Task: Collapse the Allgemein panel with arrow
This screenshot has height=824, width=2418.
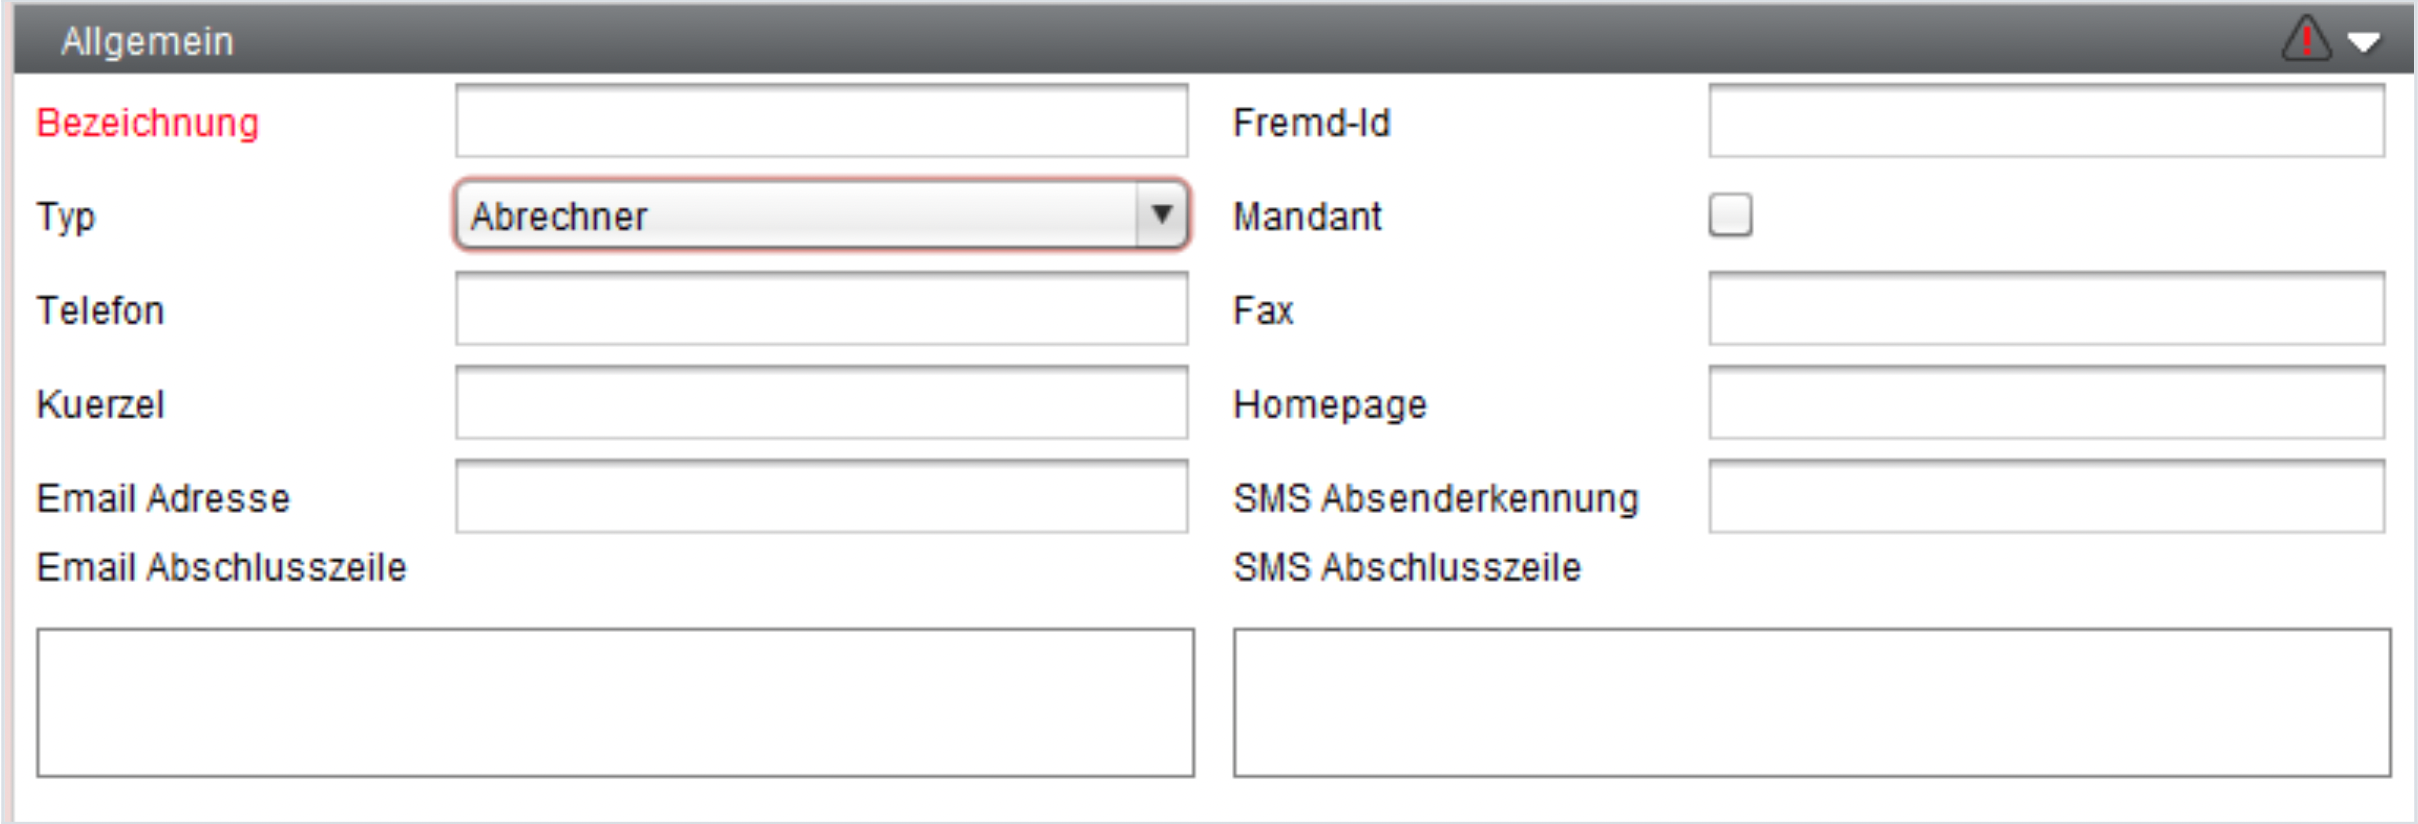Action: click(2364, 43)
